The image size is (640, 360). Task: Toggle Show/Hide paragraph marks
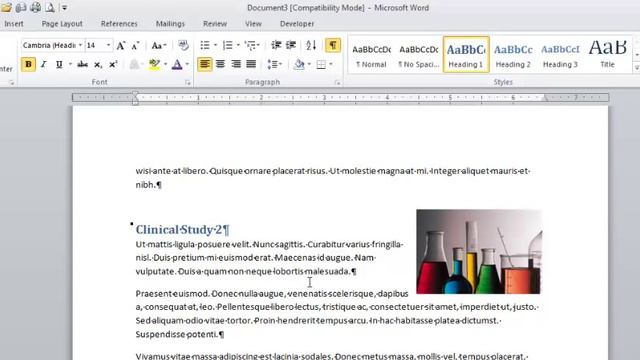coord(333,45)
